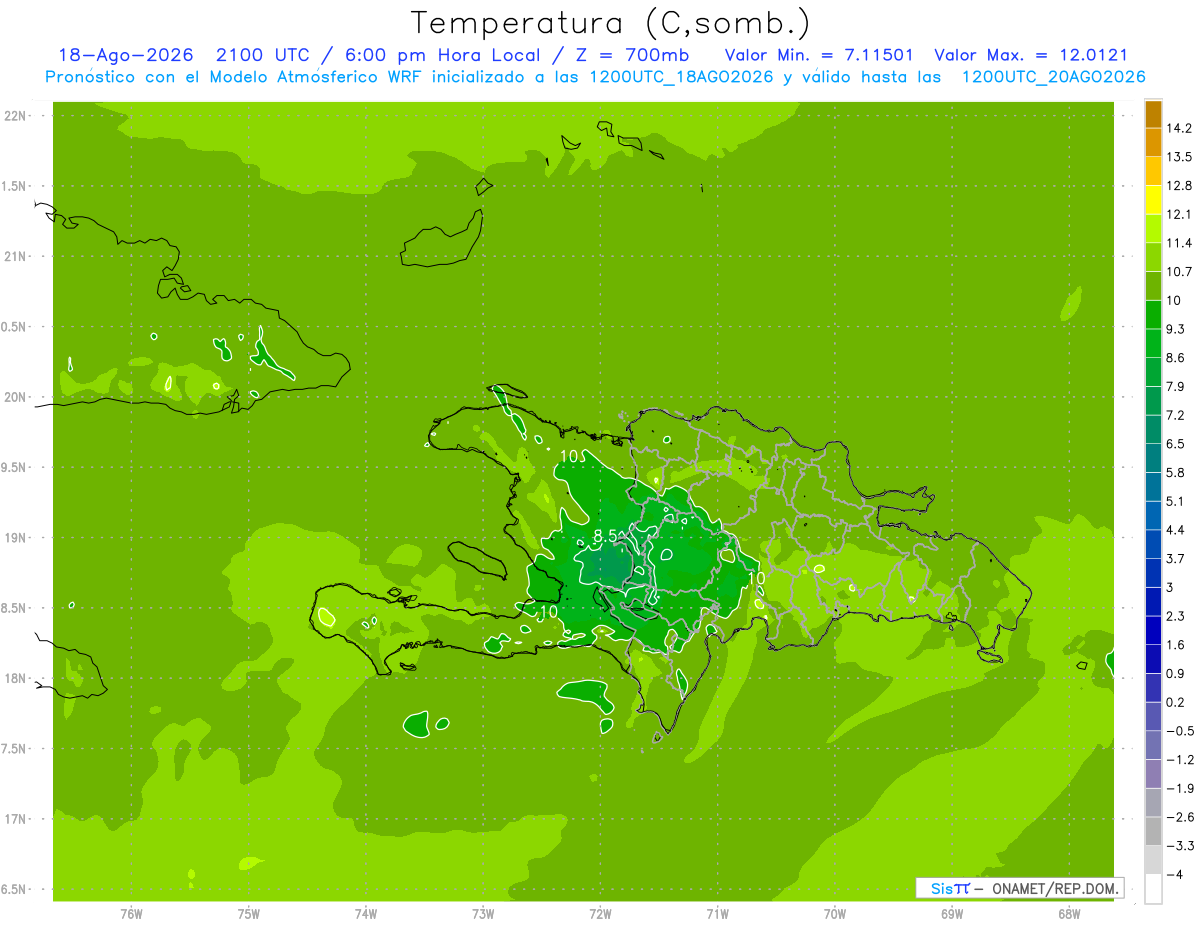
Task: Click the '73W' longitude label
Action: click(x=483, y=913)
